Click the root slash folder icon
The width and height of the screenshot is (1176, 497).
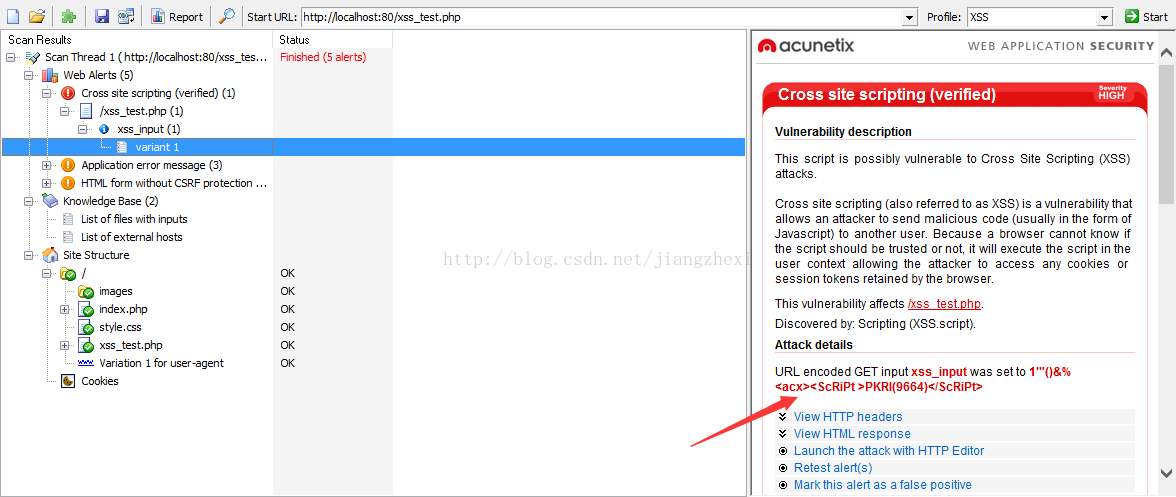(x=68, y=274)
